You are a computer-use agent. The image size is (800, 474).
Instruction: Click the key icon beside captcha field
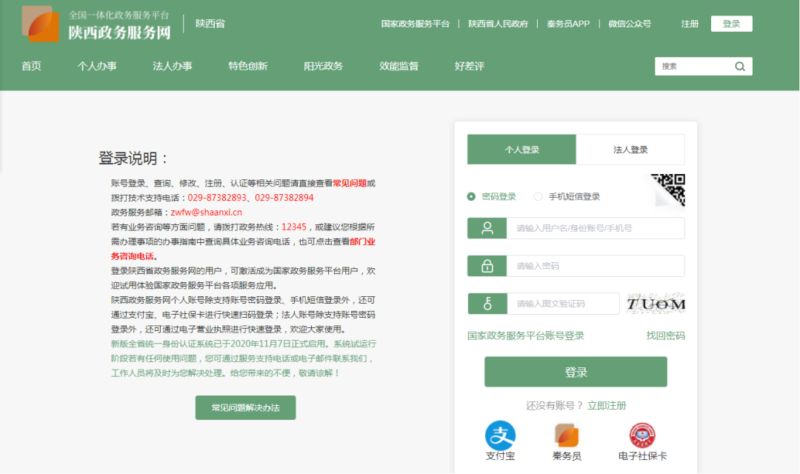(487, 304)
